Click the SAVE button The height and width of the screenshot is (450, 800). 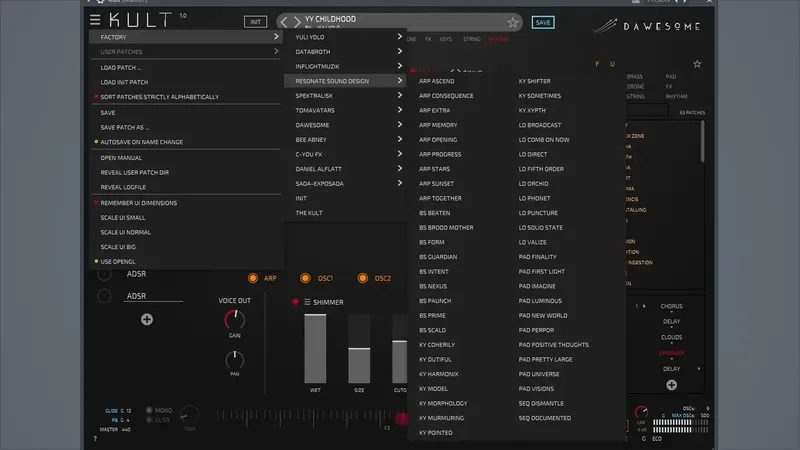point(543,22)
